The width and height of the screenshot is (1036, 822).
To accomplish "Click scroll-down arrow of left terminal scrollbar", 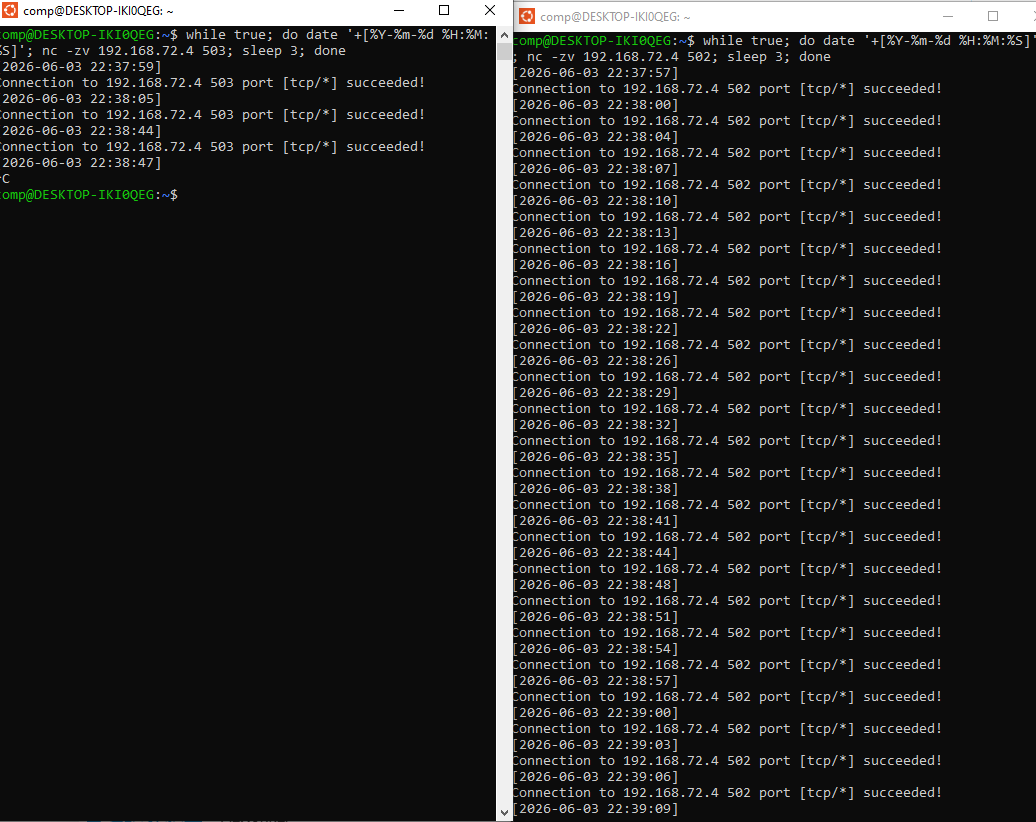I will pos(504,813).
